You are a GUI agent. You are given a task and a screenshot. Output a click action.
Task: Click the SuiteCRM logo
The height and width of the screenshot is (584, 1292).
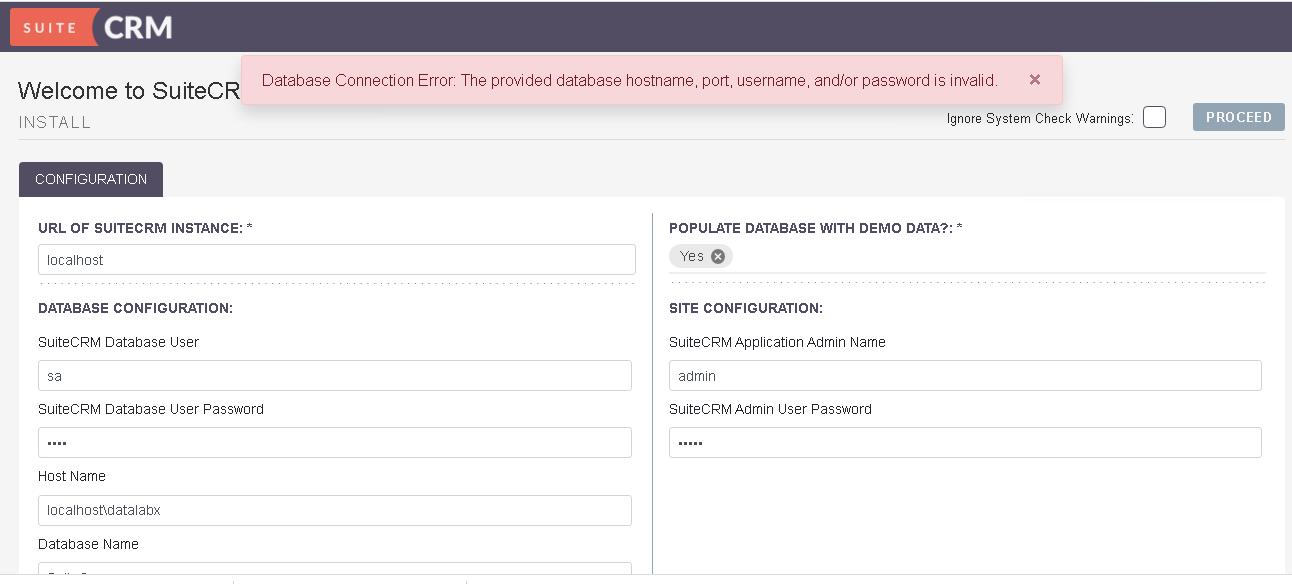tap(92, 27)
